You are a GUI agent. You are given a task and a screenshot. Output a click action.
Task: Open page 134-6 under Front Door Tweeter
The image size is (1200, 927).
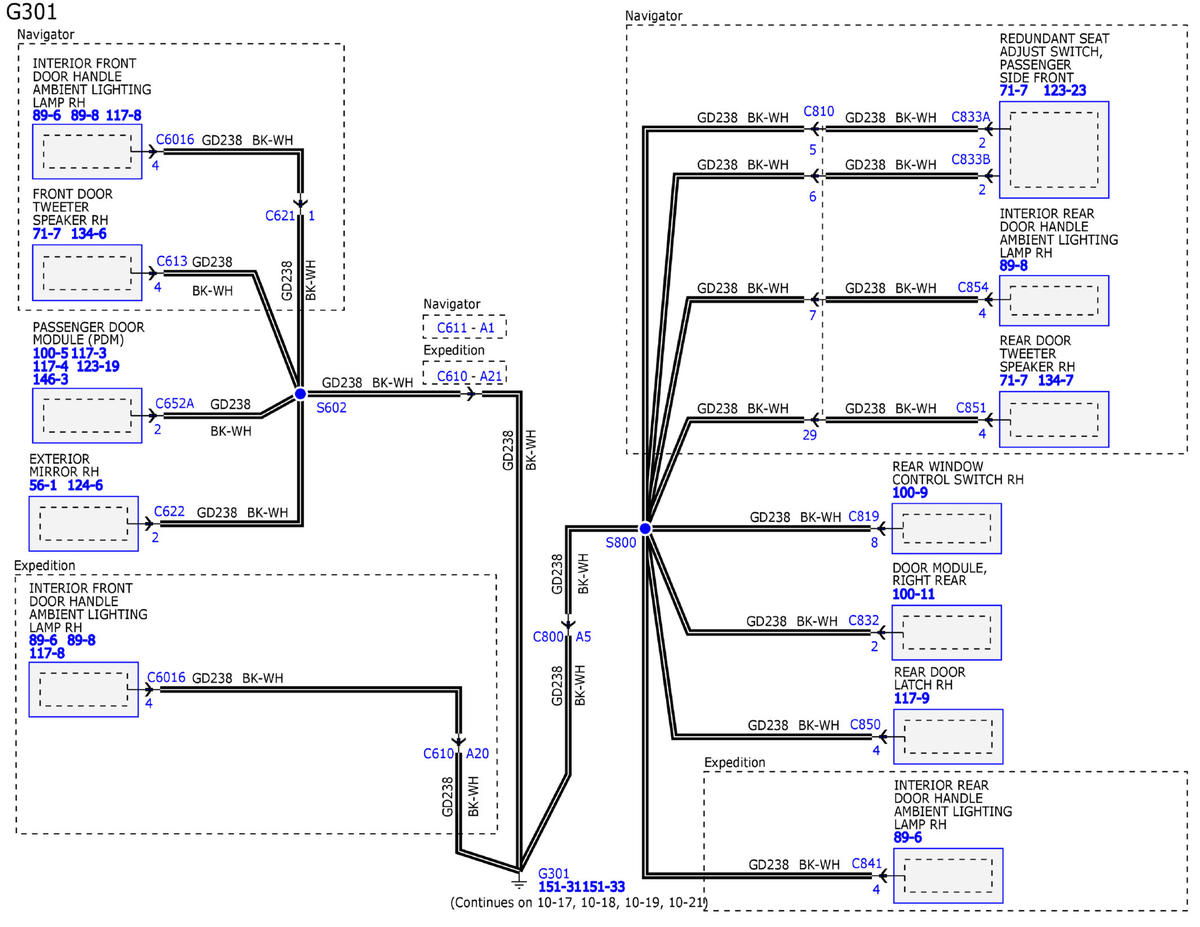coord(89,234)
